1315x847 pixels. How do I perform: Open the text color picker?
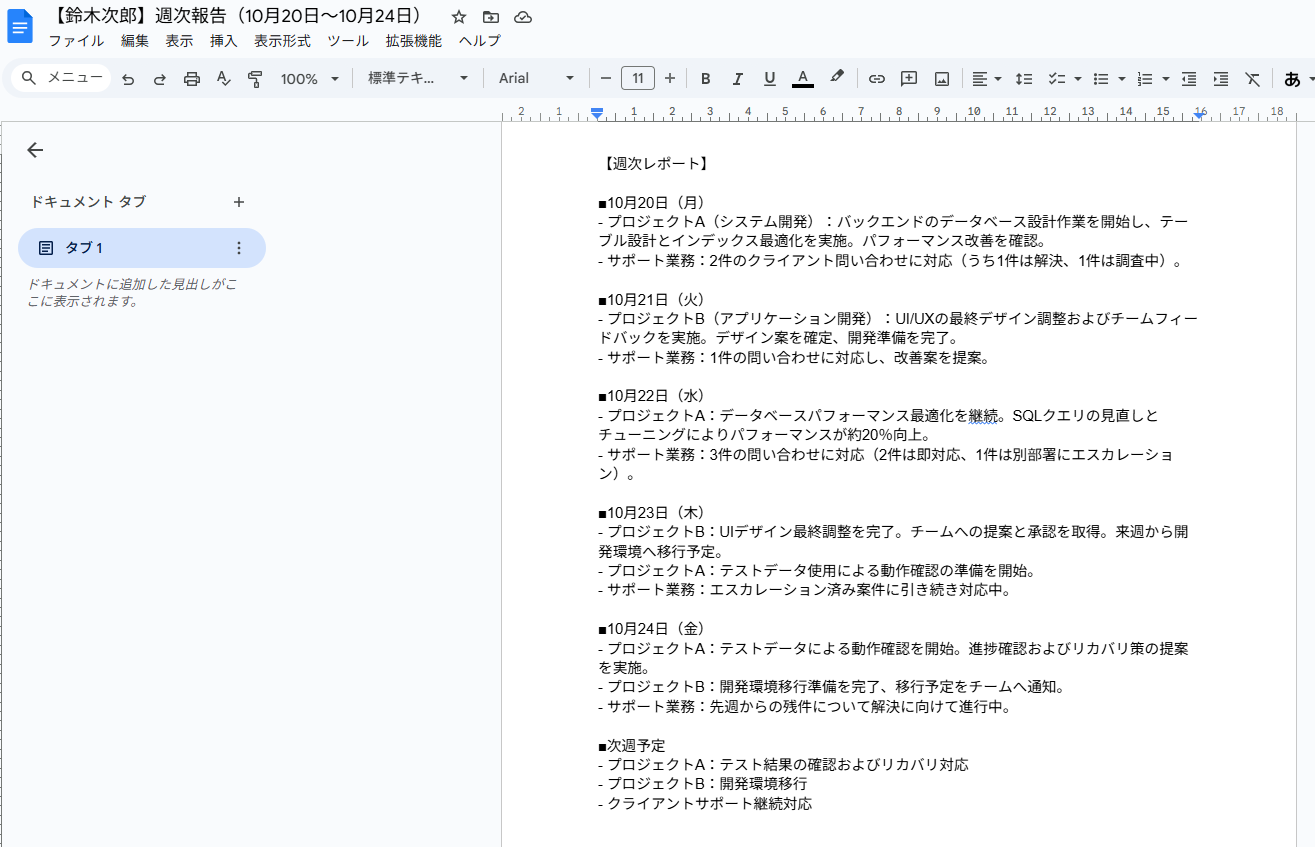tap(802, 79)
